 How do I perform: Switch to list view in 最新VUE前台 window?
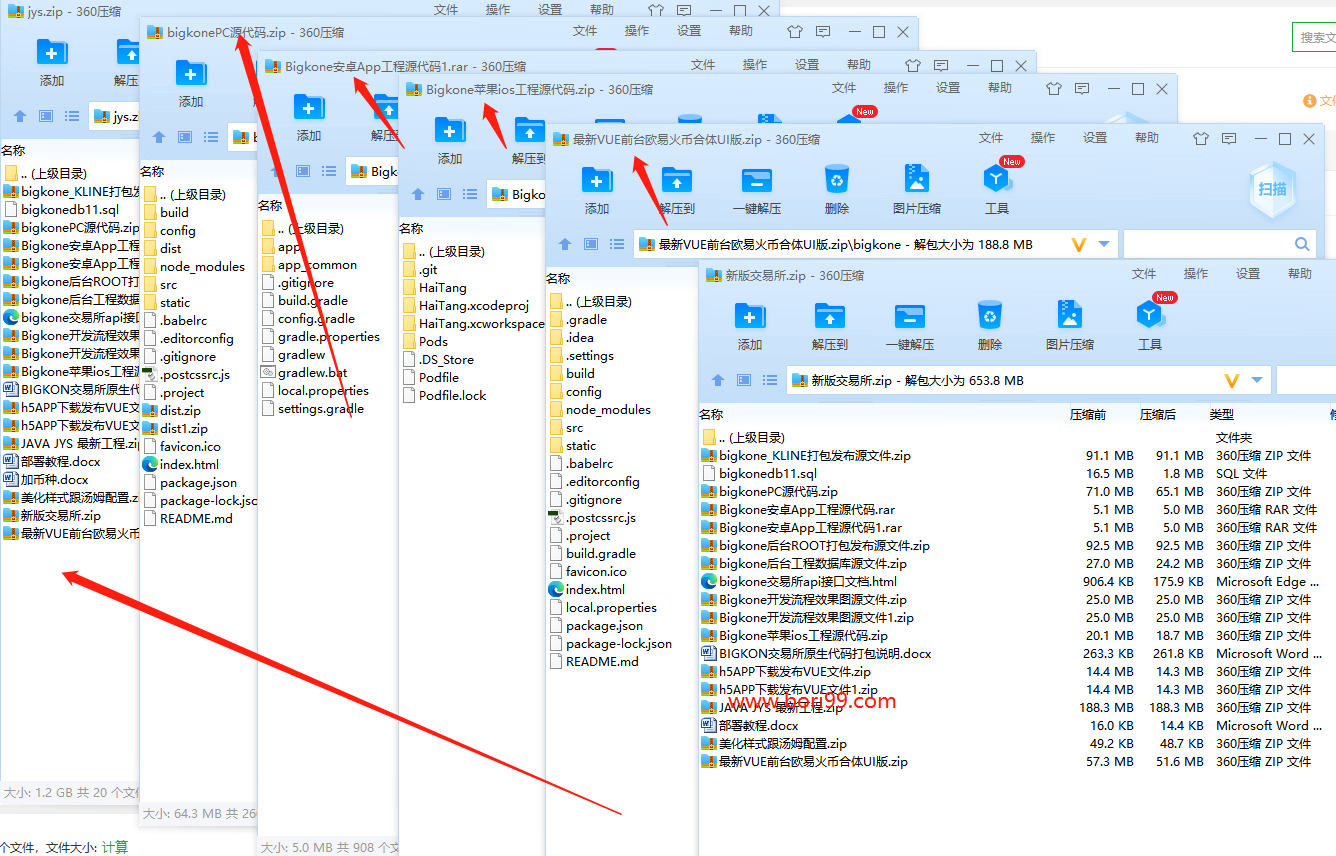[x=617, y=244]
